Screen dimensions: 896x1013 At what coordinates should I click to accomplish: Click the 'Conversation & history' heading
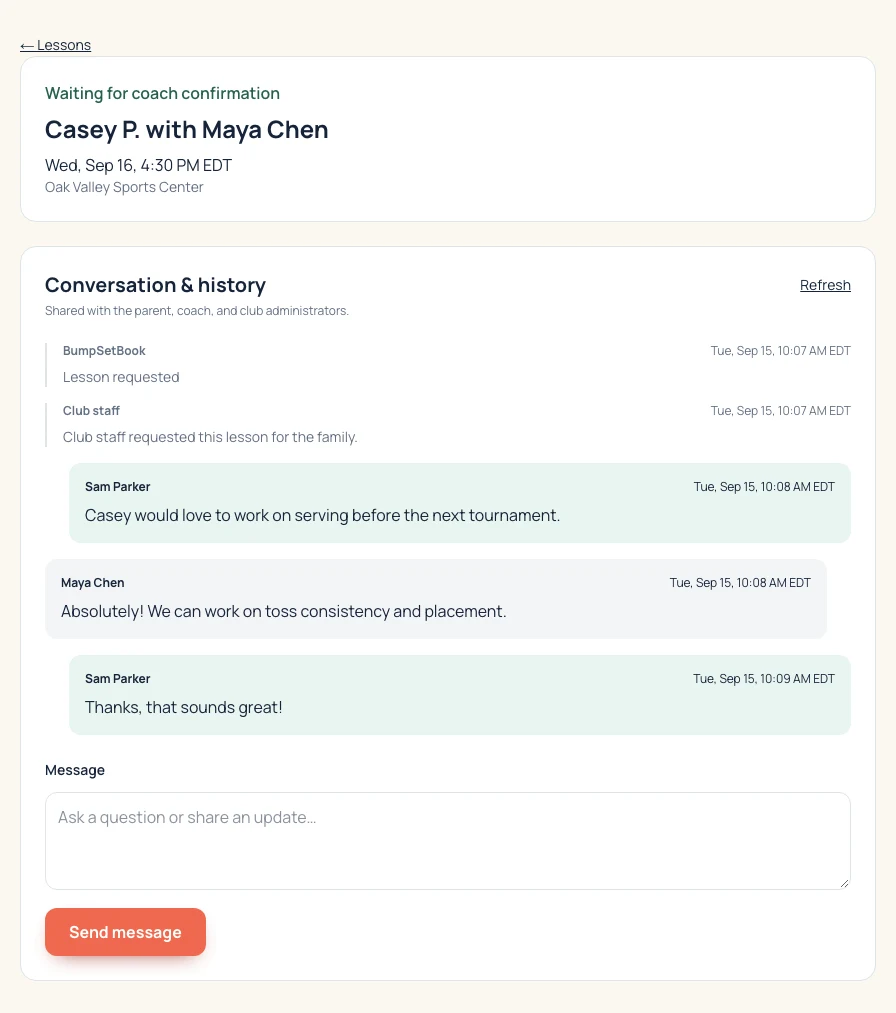[x=155, y=285]
